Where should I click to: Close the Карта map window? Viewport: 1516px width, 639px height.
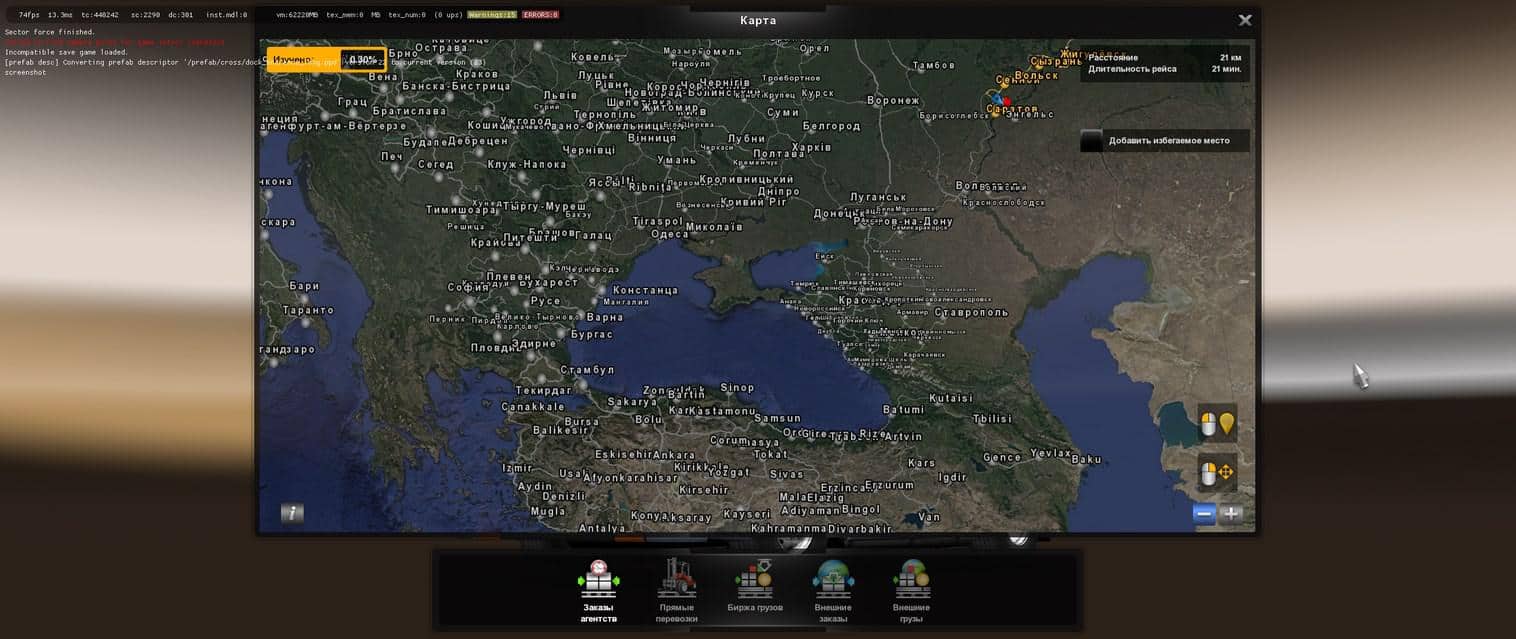1245,20
